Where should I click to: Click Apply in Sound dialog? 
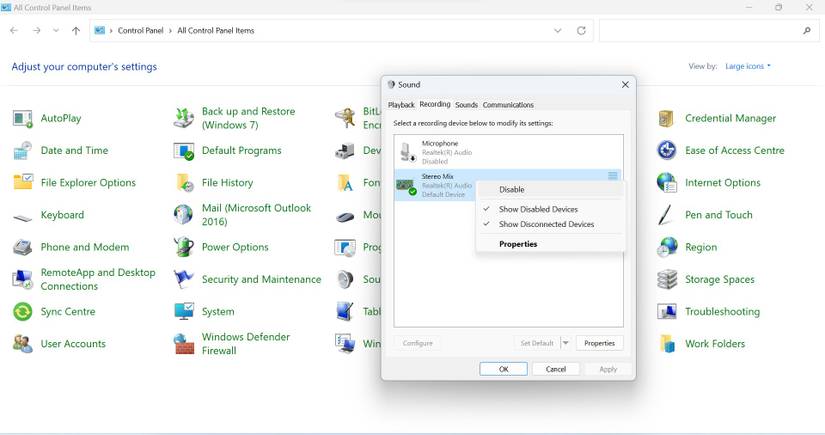coord(608,369)
